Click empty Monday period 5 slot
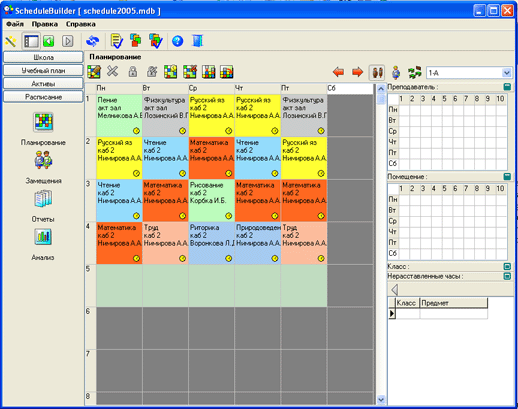Screen dimensions: 518x409 point(119,286)
